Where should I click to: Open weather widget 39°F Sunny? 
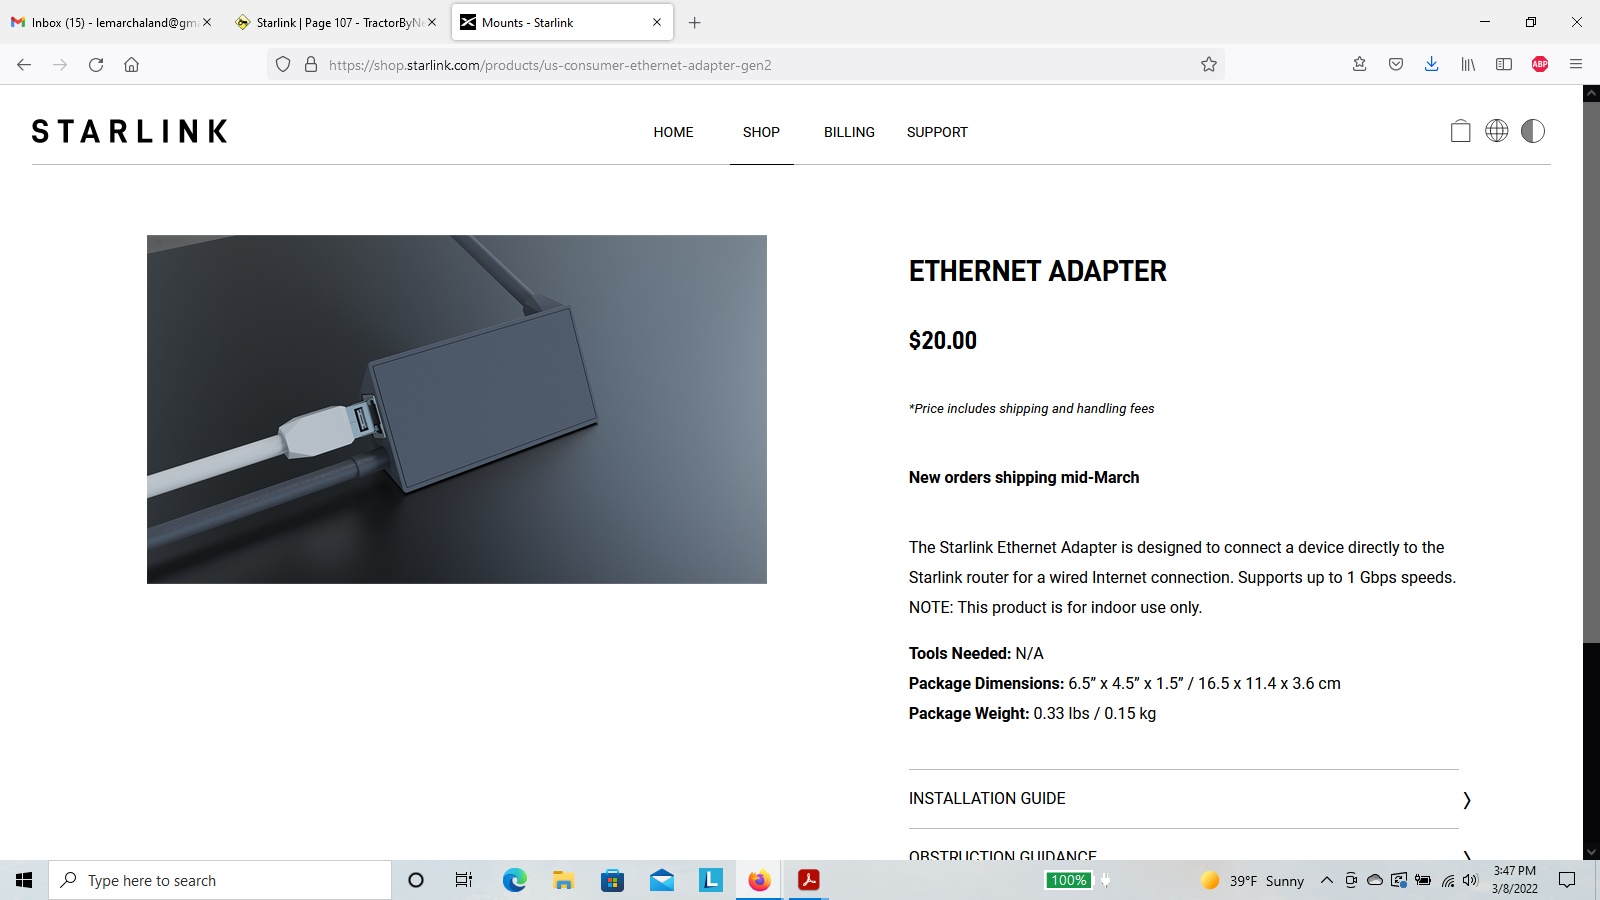tap(1253, 880)
